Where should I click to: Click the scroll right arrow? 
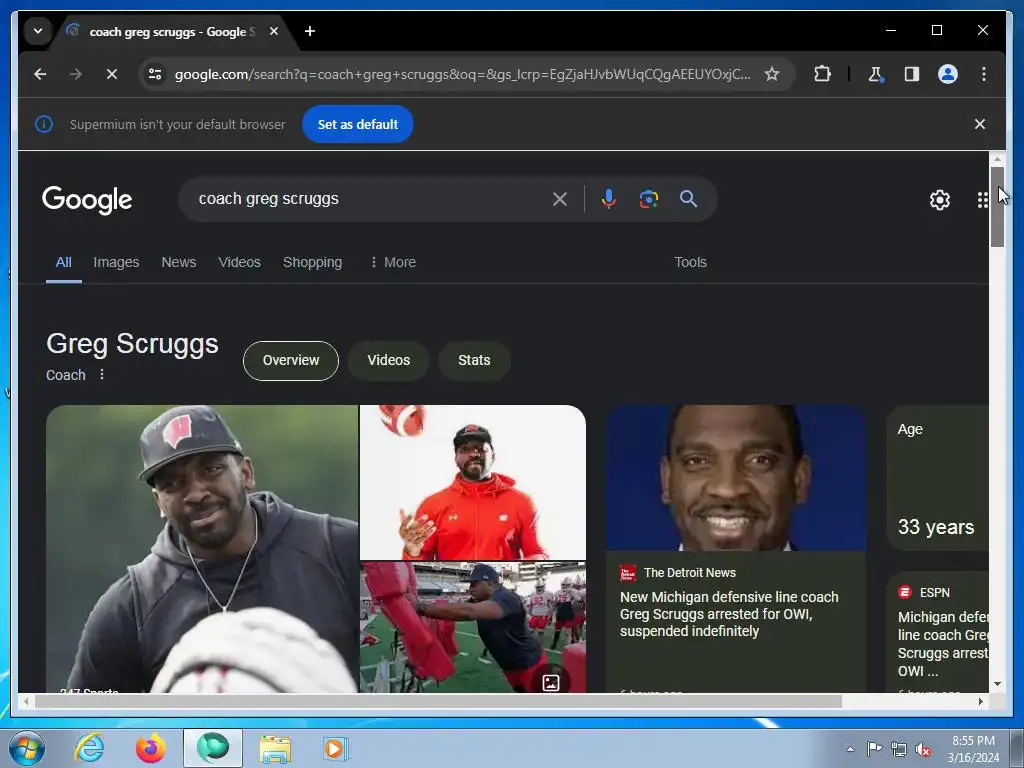point(980,701)
